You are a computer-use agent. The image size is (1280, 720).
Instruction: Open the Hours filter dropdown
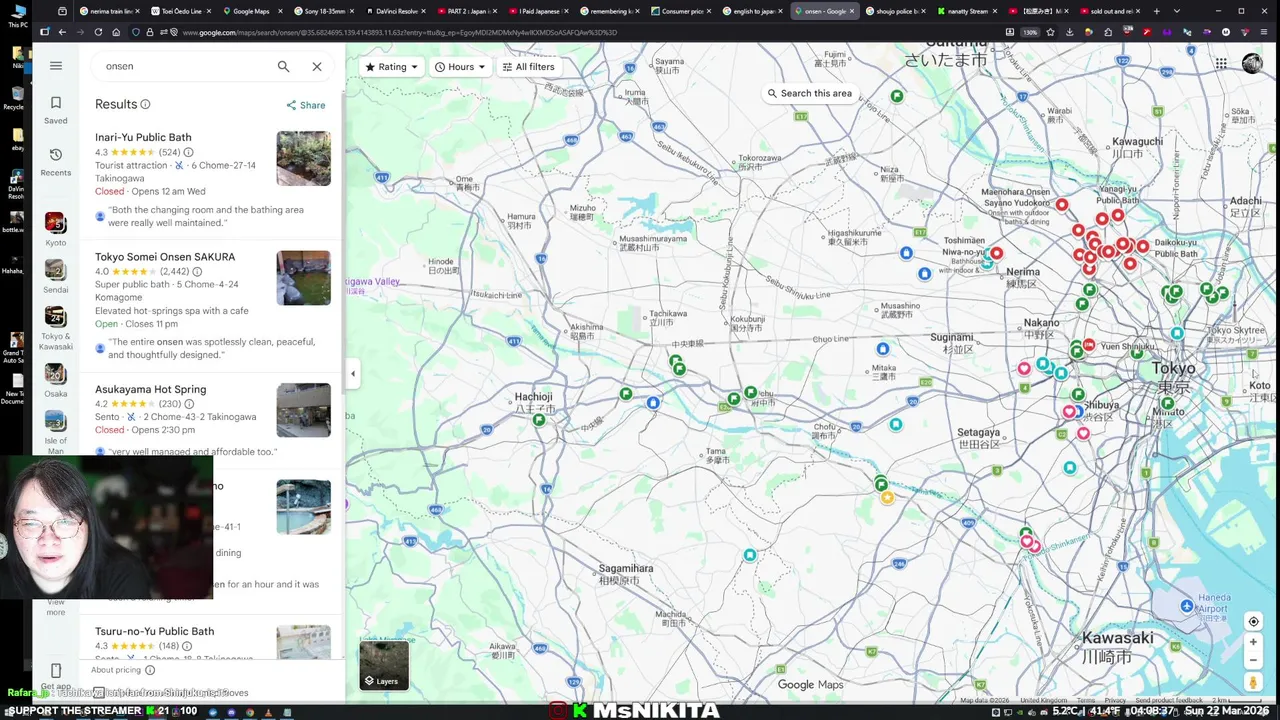[x=460, y=67]
